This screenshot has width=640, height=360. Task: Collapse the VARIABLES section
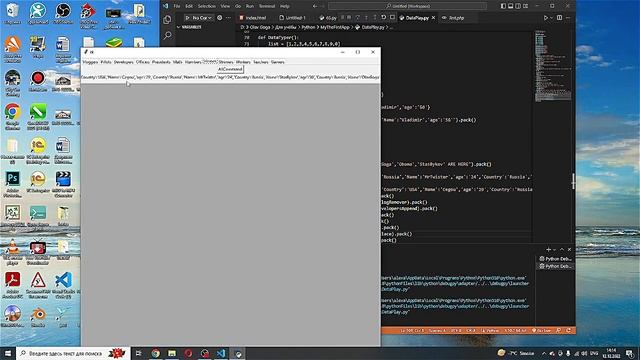pyautogui.click(x=188, y=27)
